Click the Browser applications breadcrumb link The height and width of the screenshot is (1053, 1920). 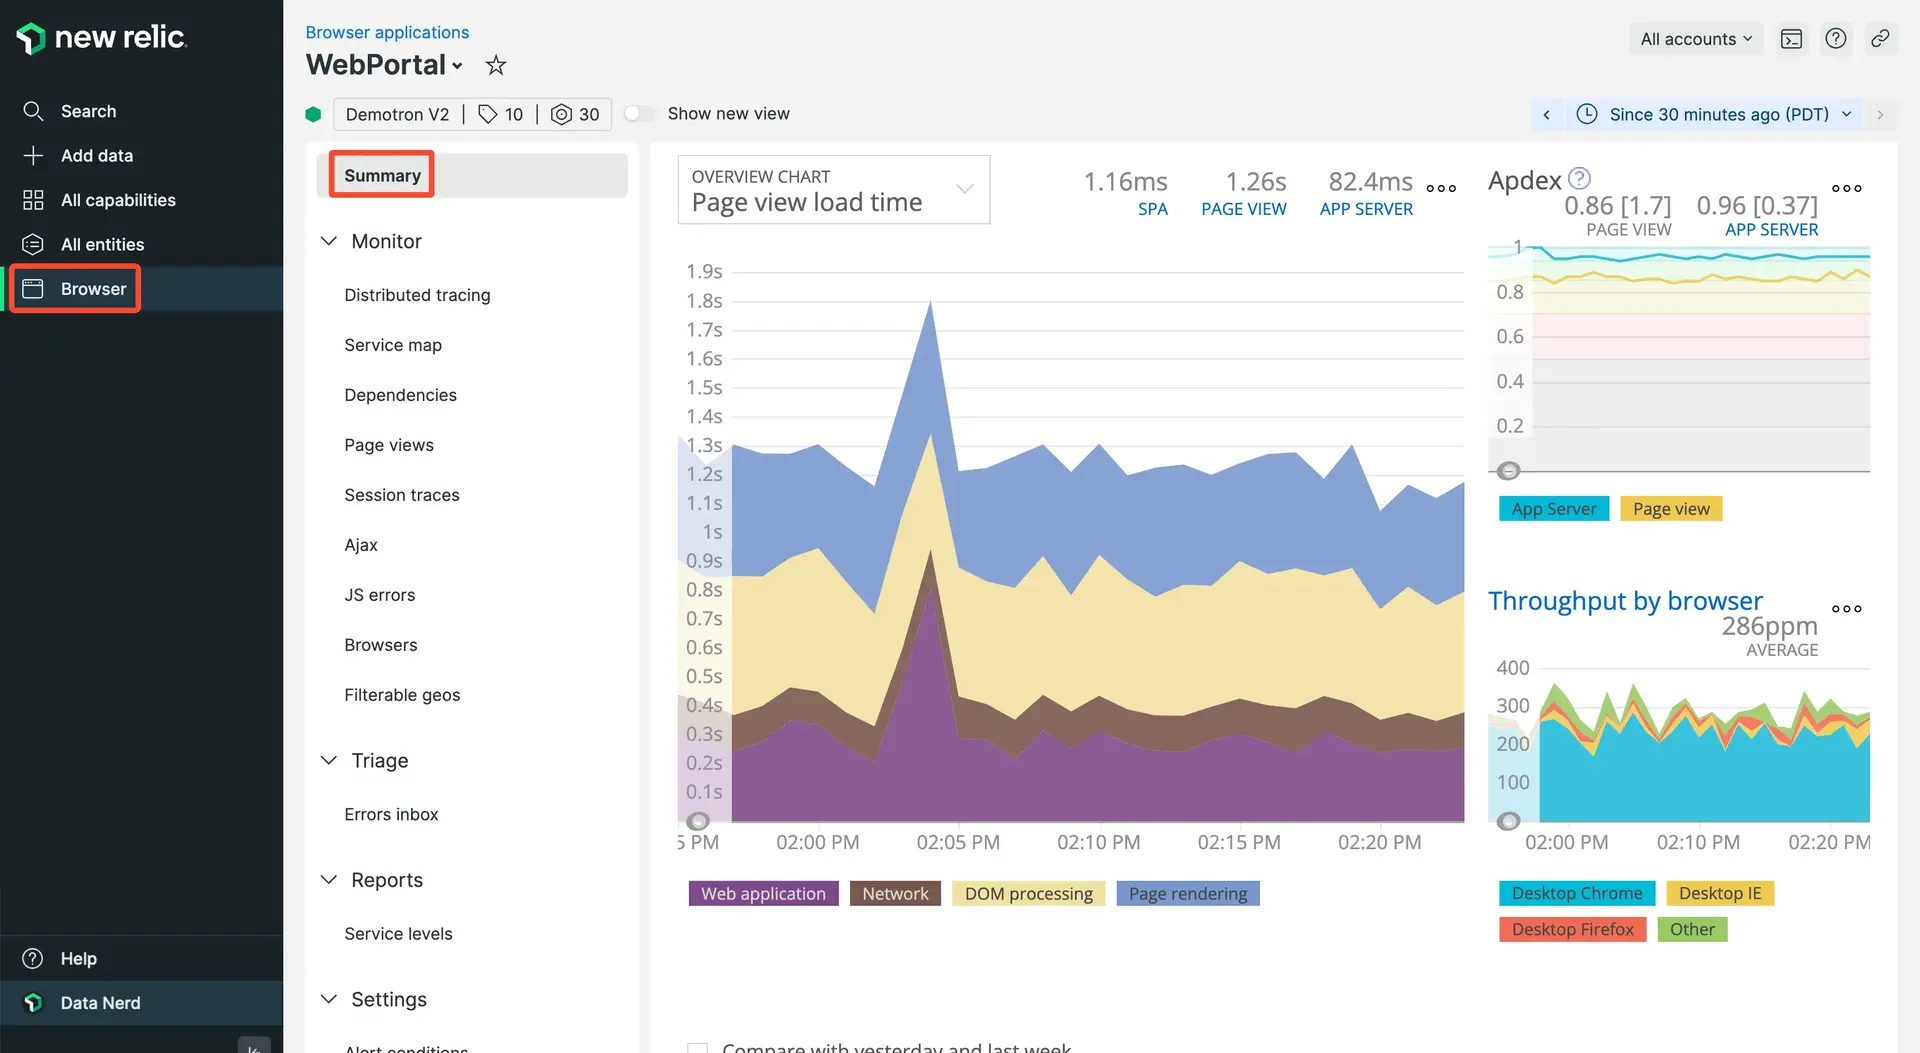[x=387, y=32]
